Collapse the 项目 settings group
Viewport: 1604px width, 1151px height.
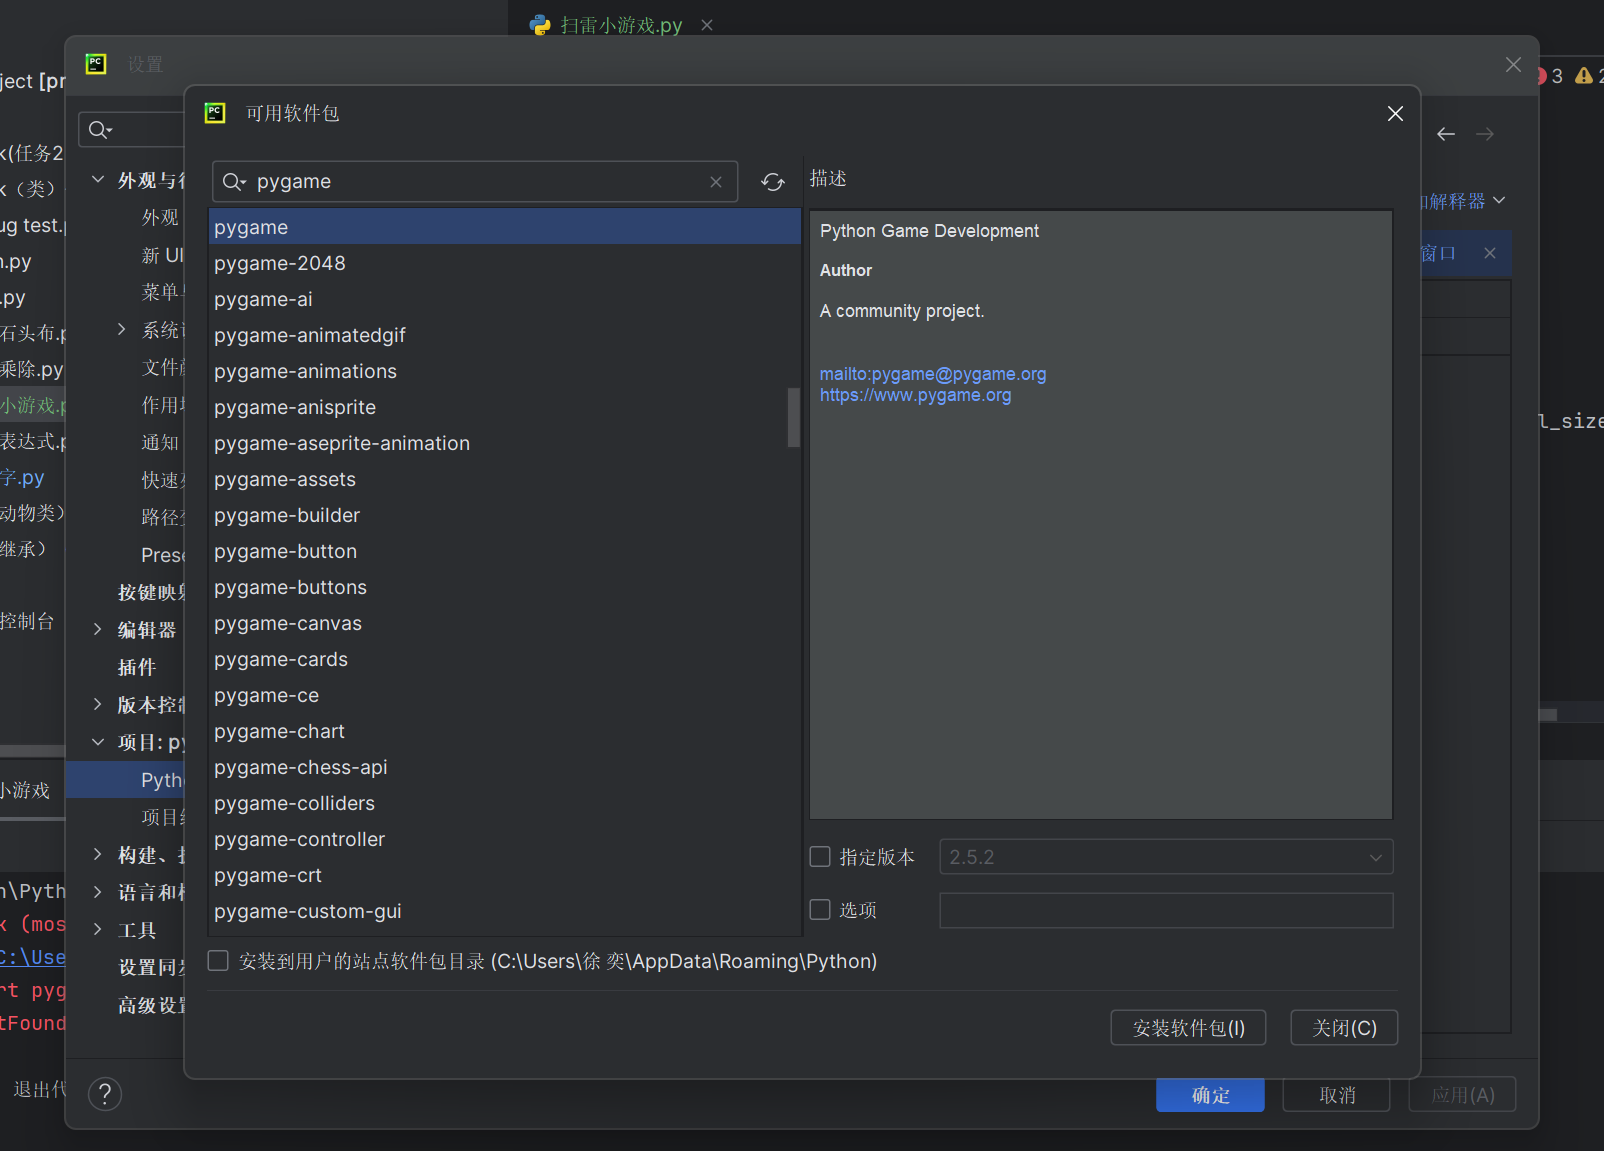coord(98,742)
